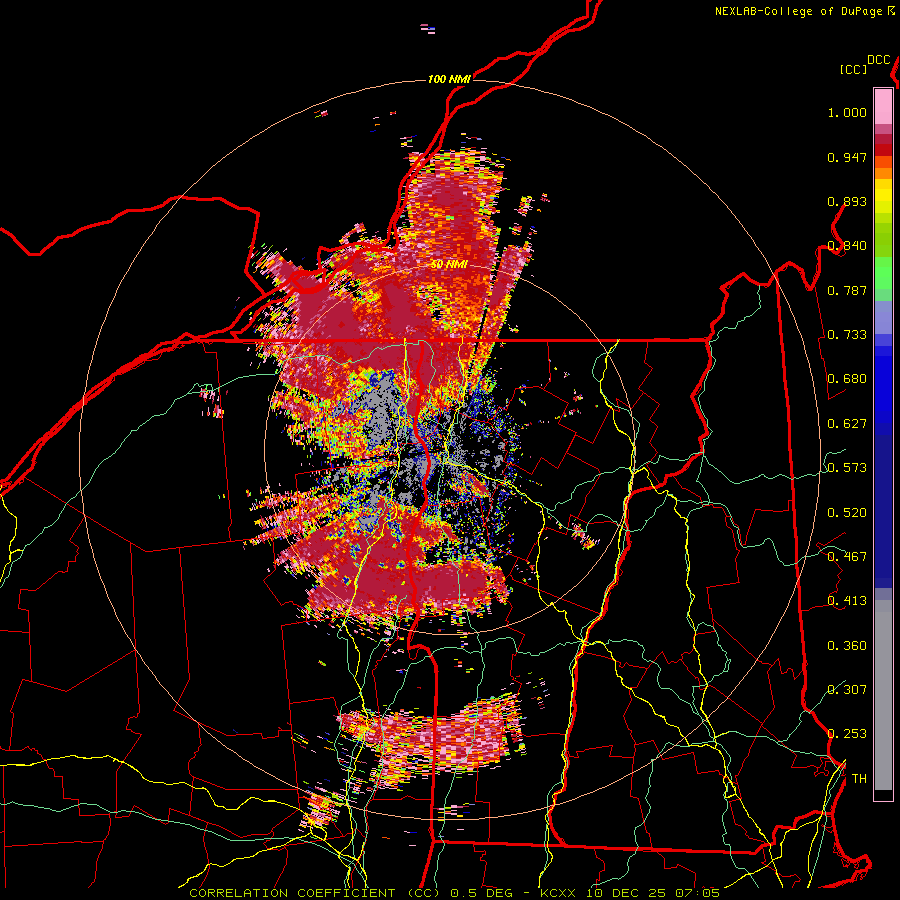This screenshot has height=900, width=900.
Task: Click the 50 NMI range ring label
Action: [449, 265]
